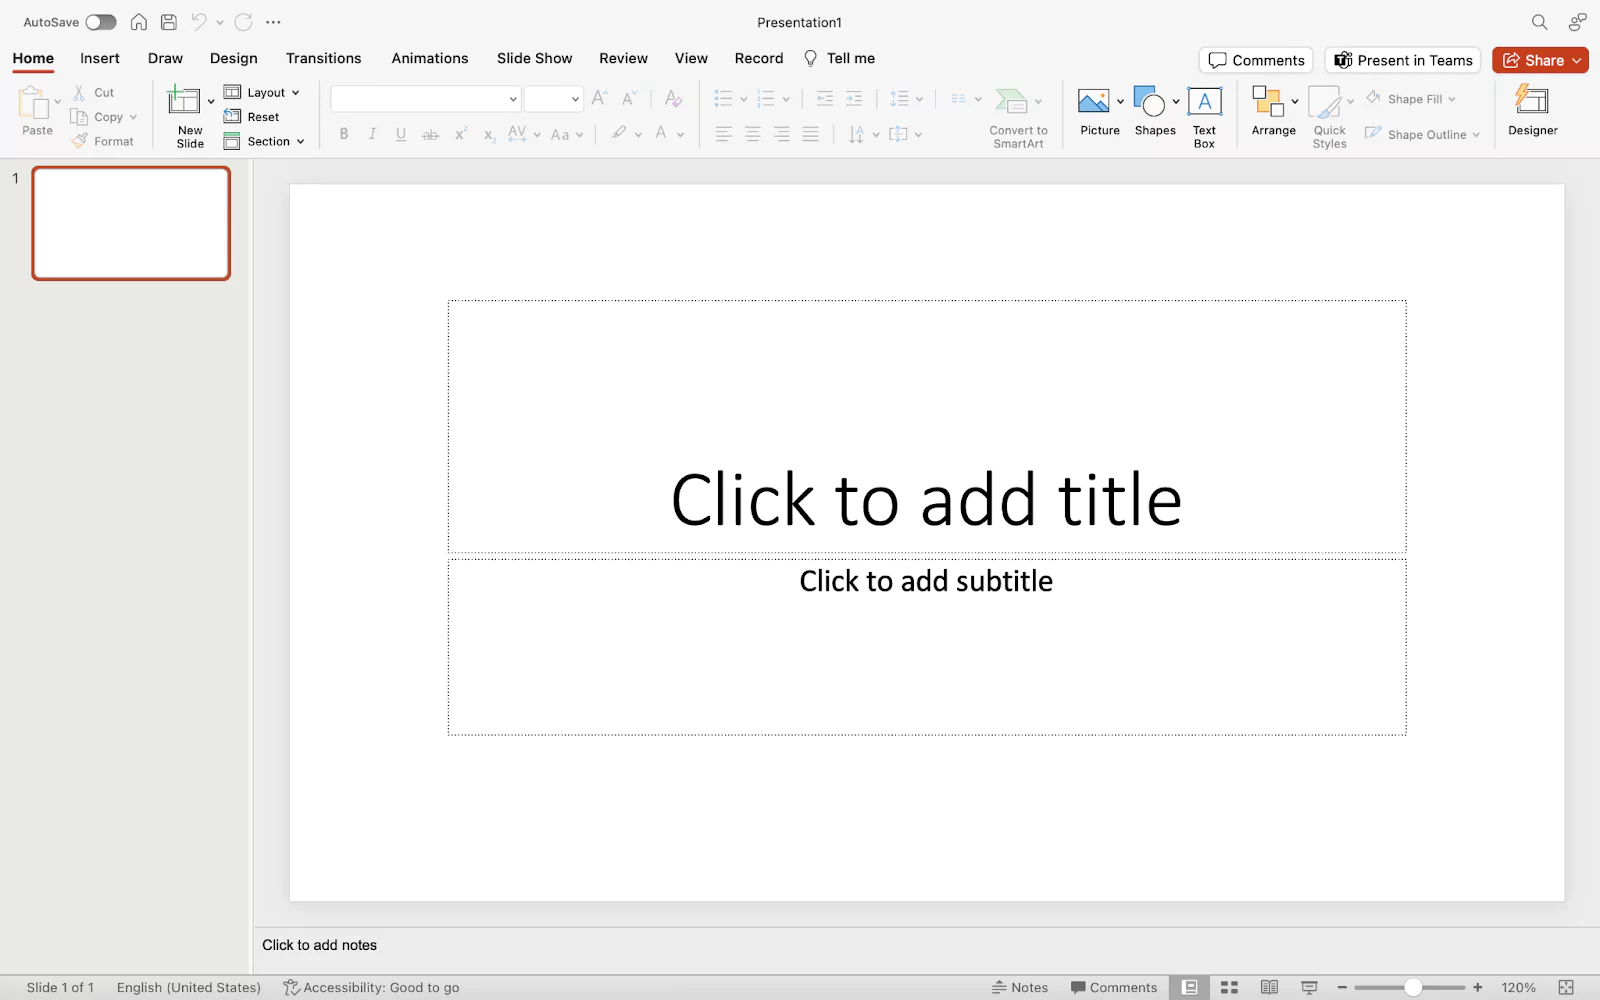Image resolution: width=1600 pixels, height=1000 pixels.
Task: Click the text highlight color pen
Action: click(x=619, y=133)
